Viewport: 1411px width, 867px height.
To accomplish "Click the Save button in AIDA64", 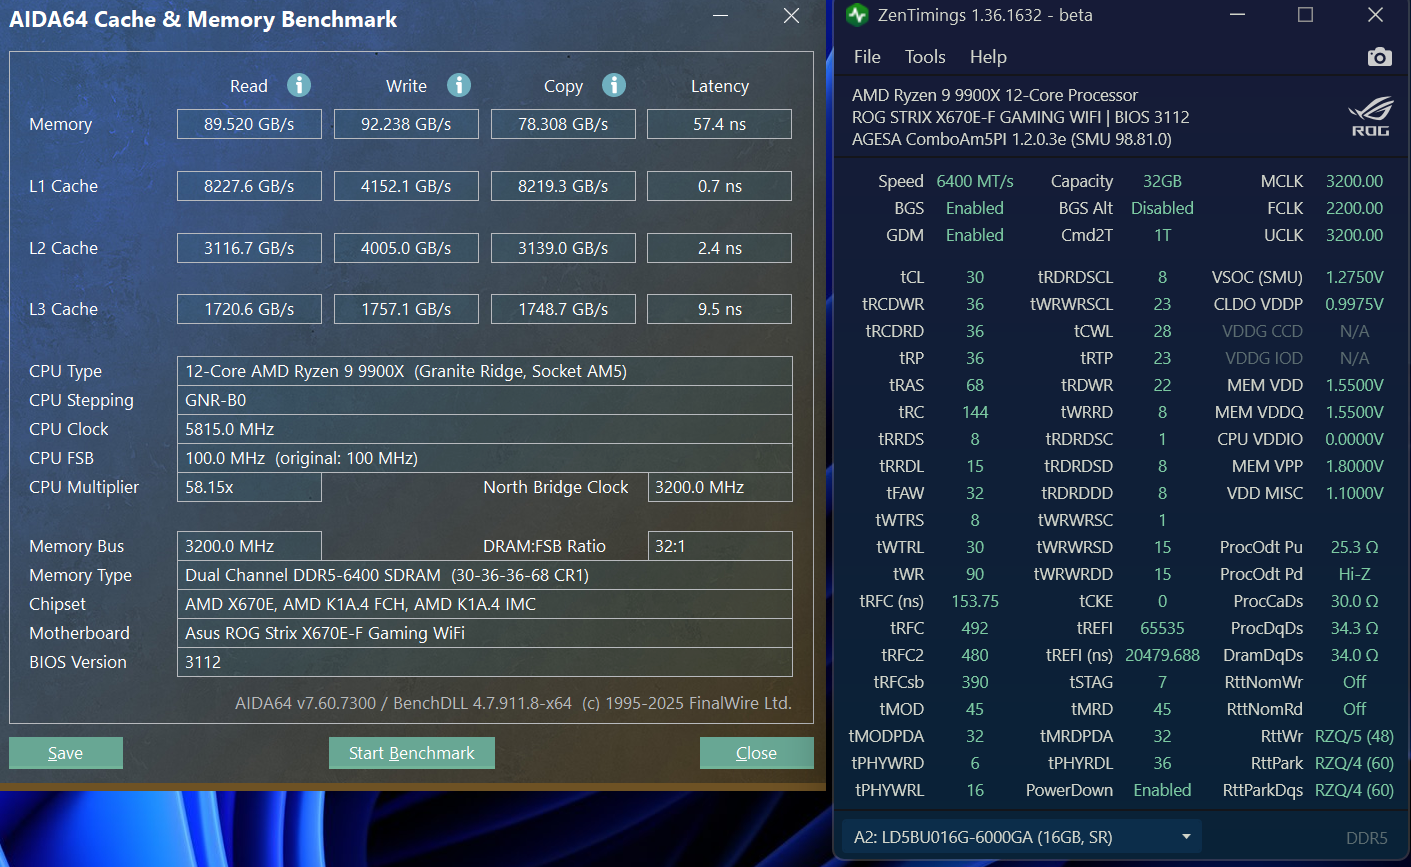I will click(66, 753).
